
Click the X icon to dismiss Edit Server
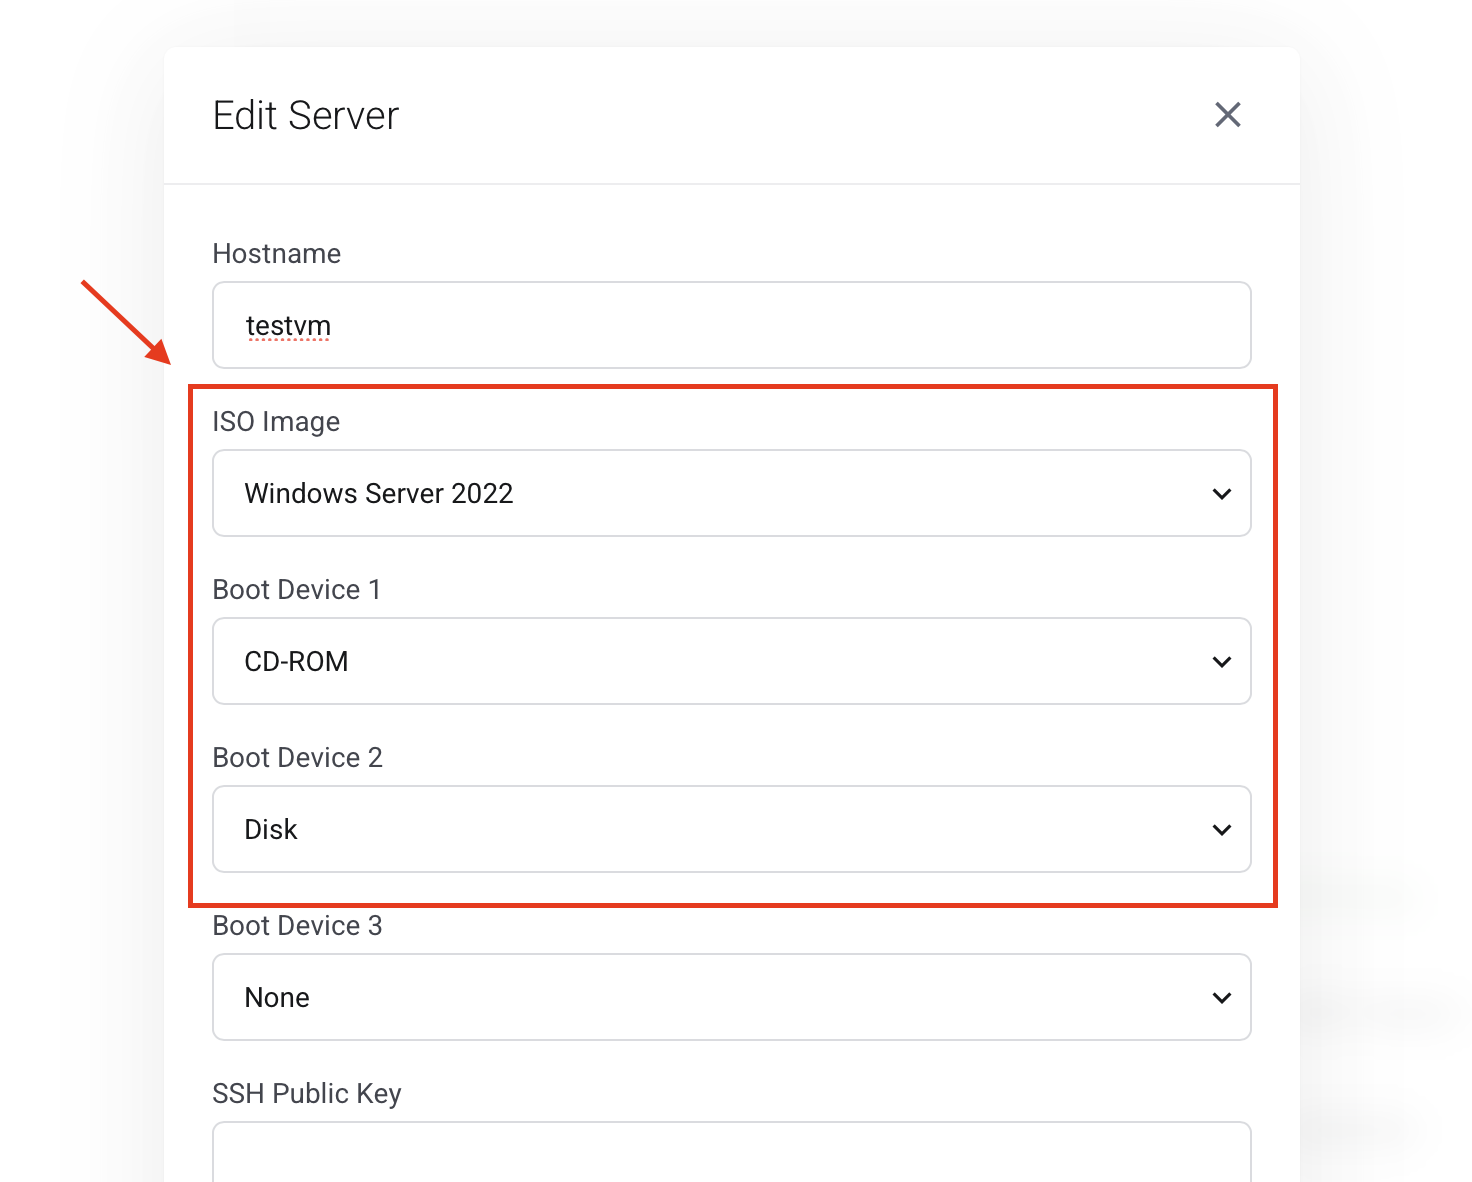pyautogui.click(x=1227, y=115)
